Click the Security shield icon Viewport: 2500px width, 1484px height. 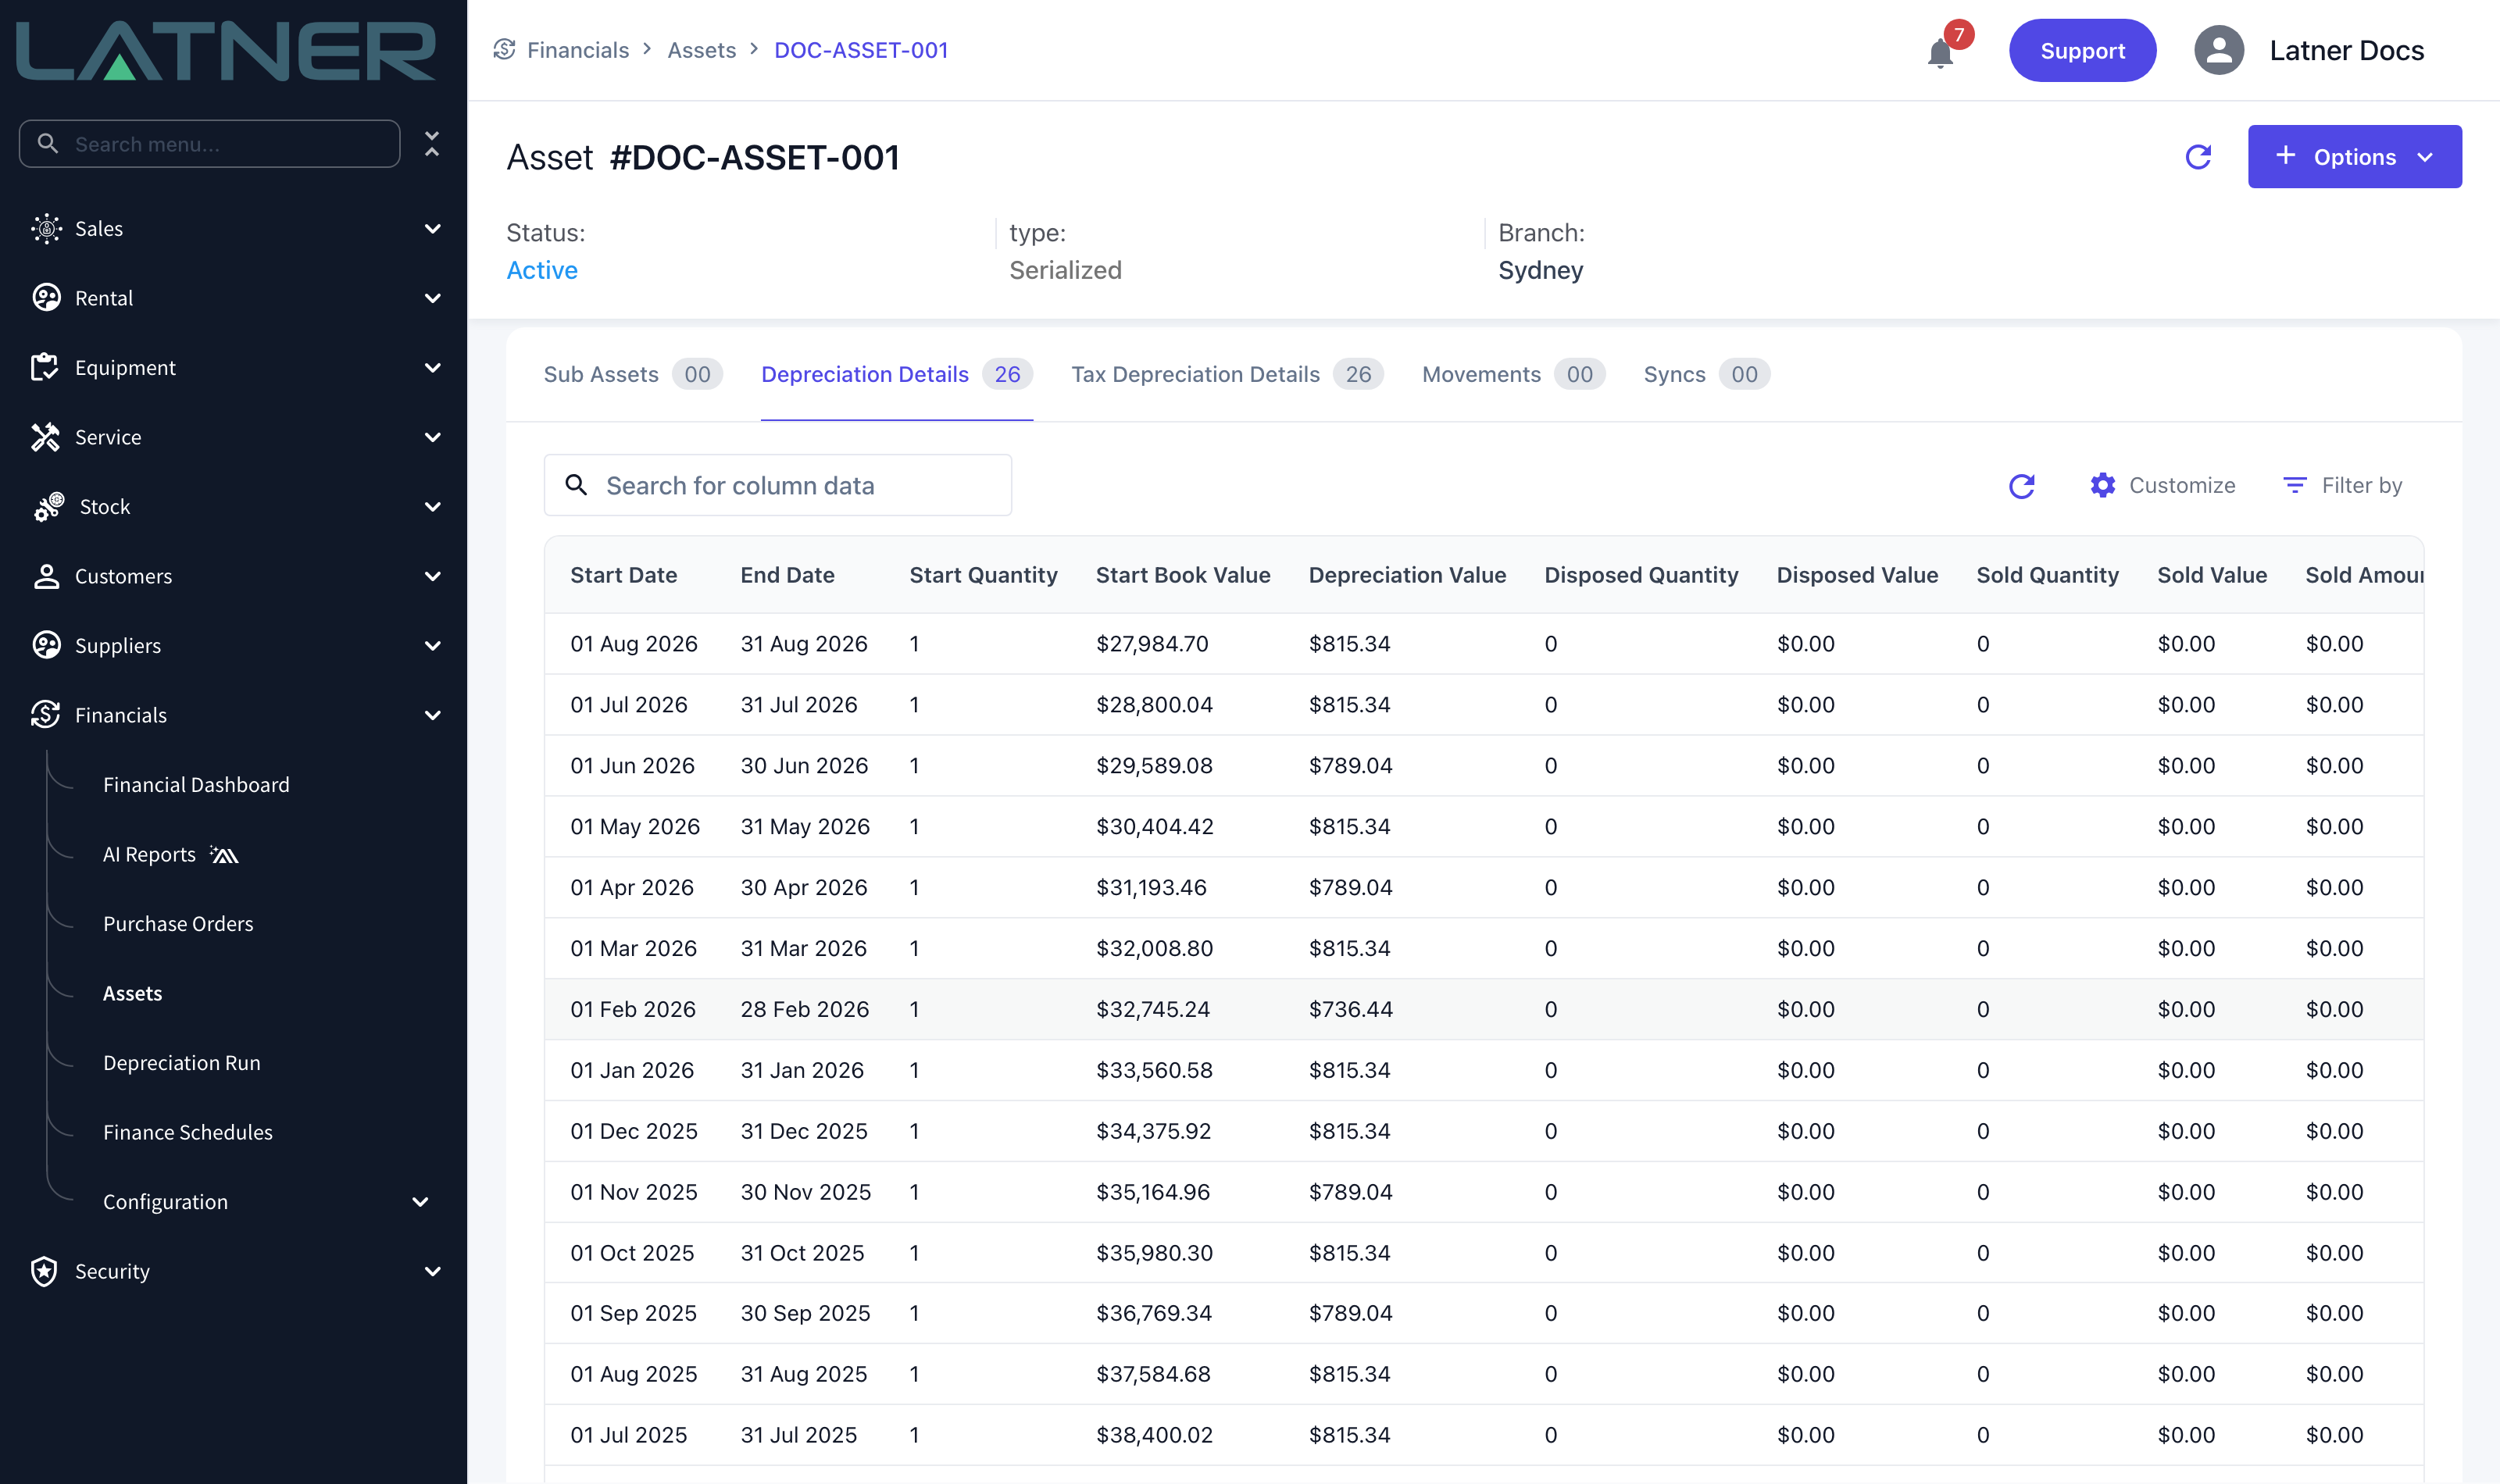coord(44,1271)
